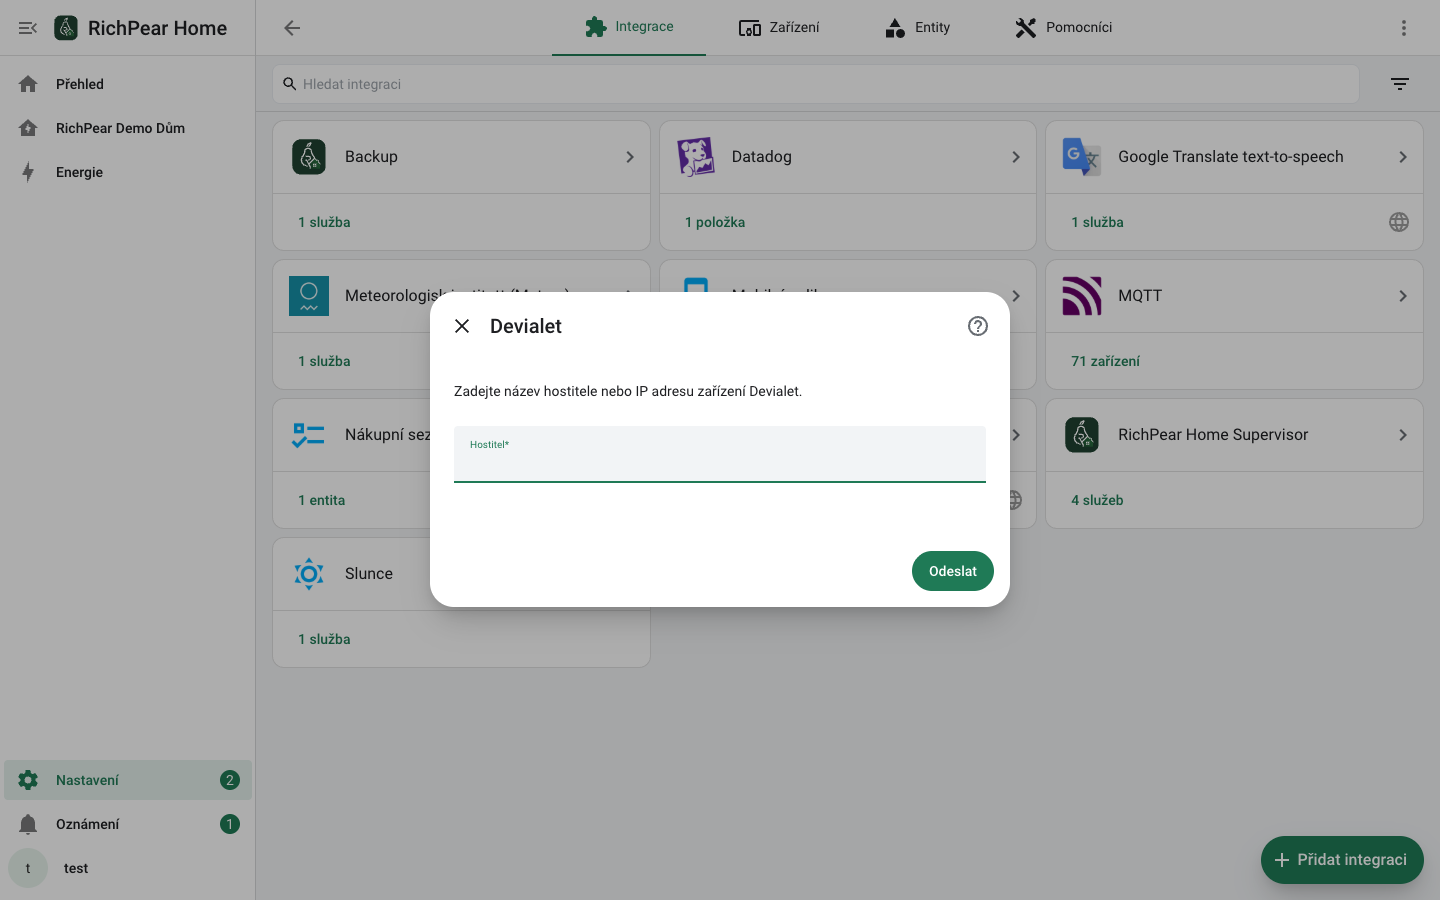The height and width of the screenshot is (900, 1440).
Task: Click the Nastavení badge showing 2
Action: click(230, 780)
